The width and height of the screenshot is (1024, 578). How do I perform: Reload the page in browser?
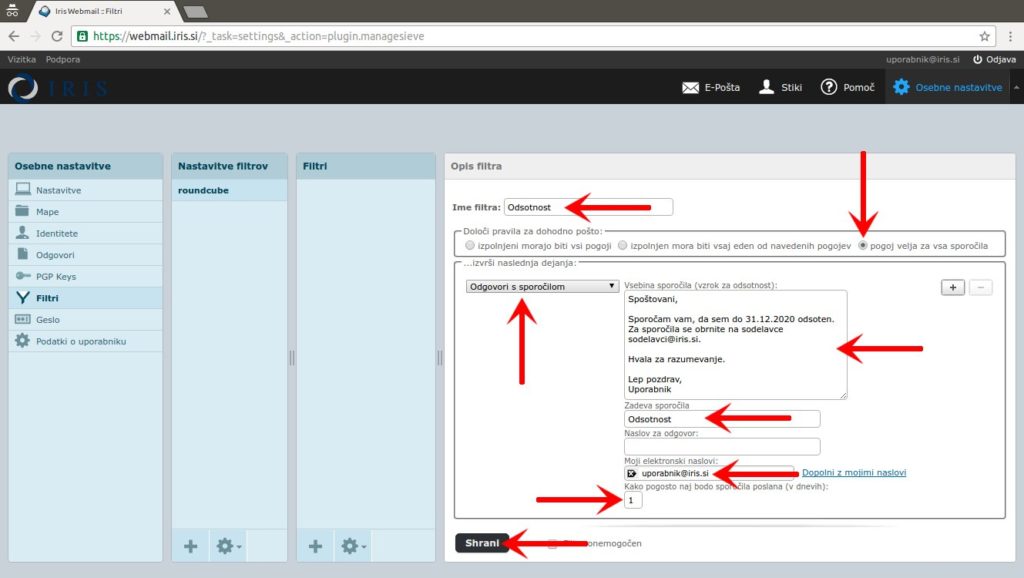(x=57, y=36)
